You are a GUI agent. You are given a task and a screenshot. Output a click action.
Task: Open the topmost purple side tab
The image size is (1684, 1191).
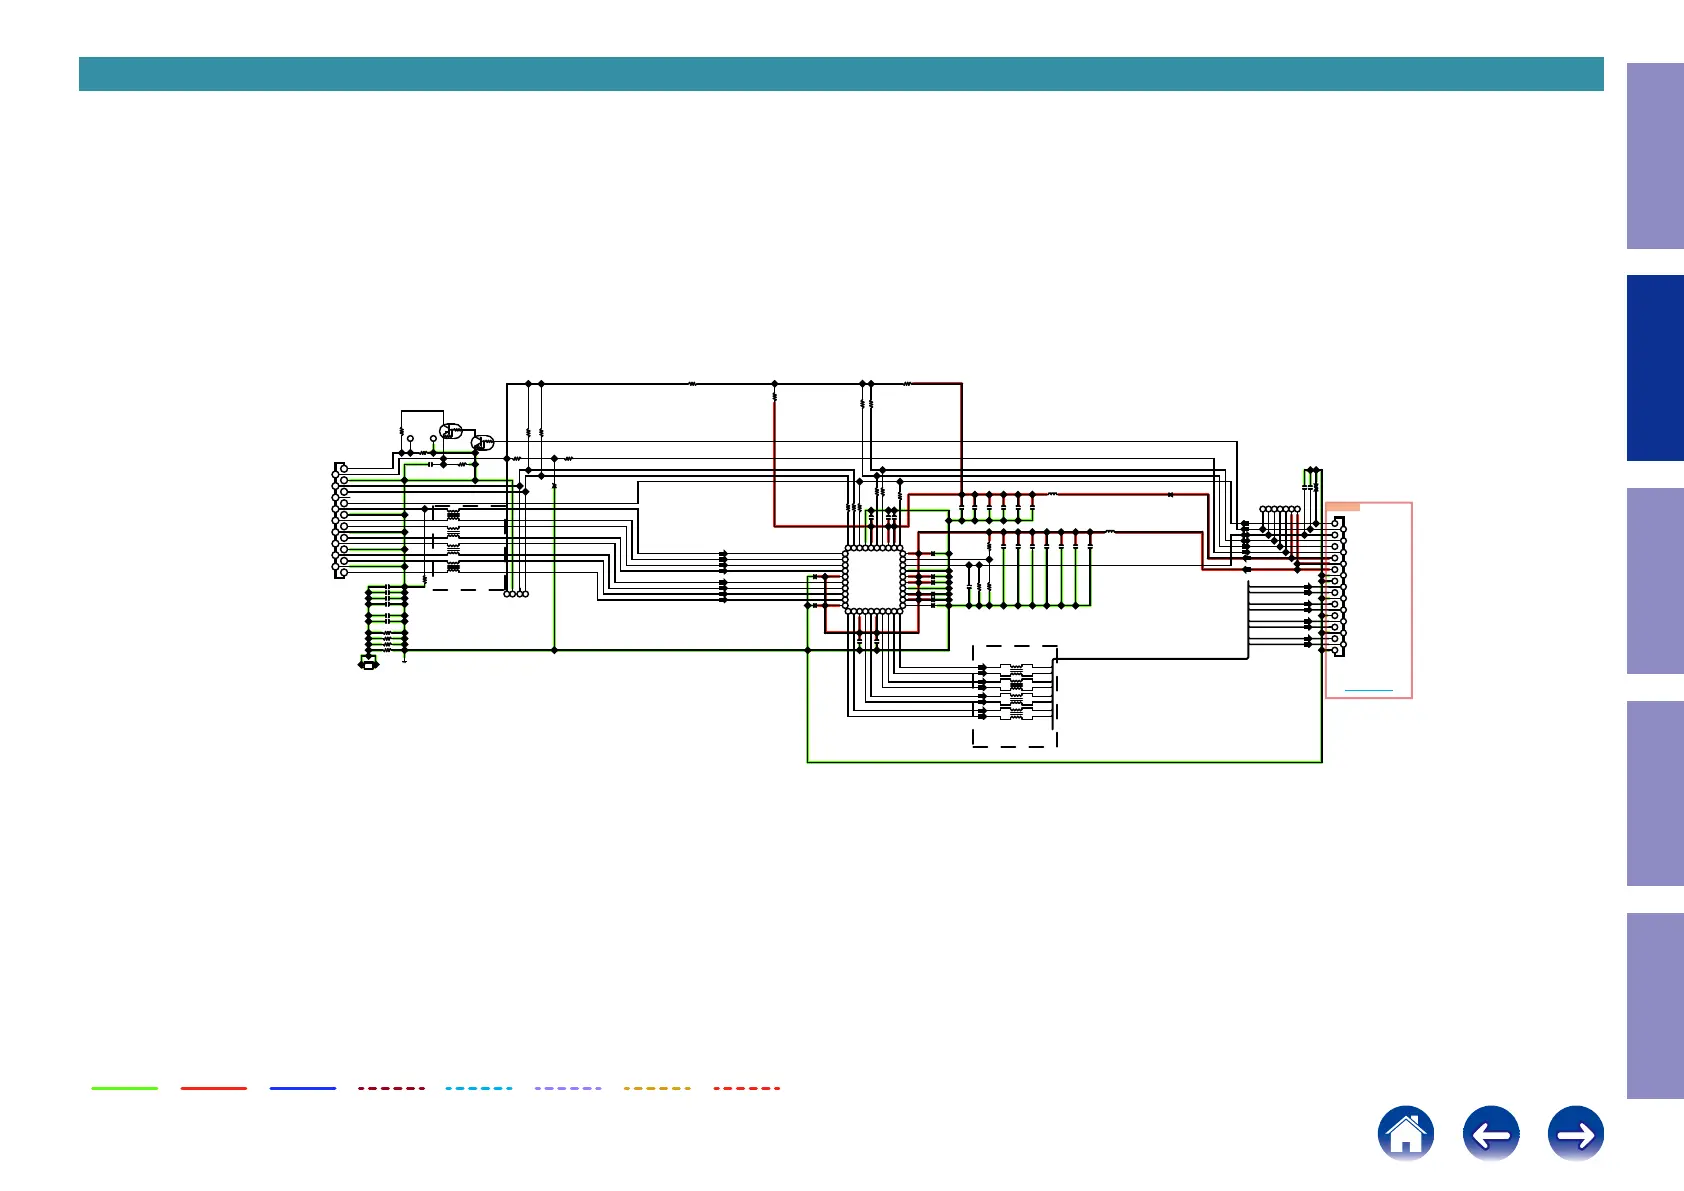[x=1655, y=156]
